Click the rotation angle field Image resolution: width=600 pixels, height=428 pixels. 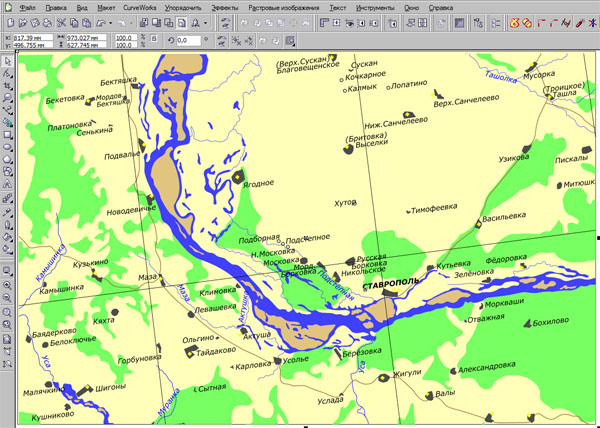coord(187,41)
